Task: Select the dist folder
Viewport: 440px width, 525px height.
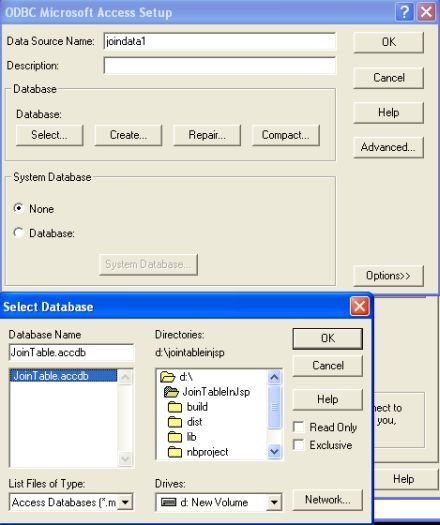Action: [x=194, y=422]
